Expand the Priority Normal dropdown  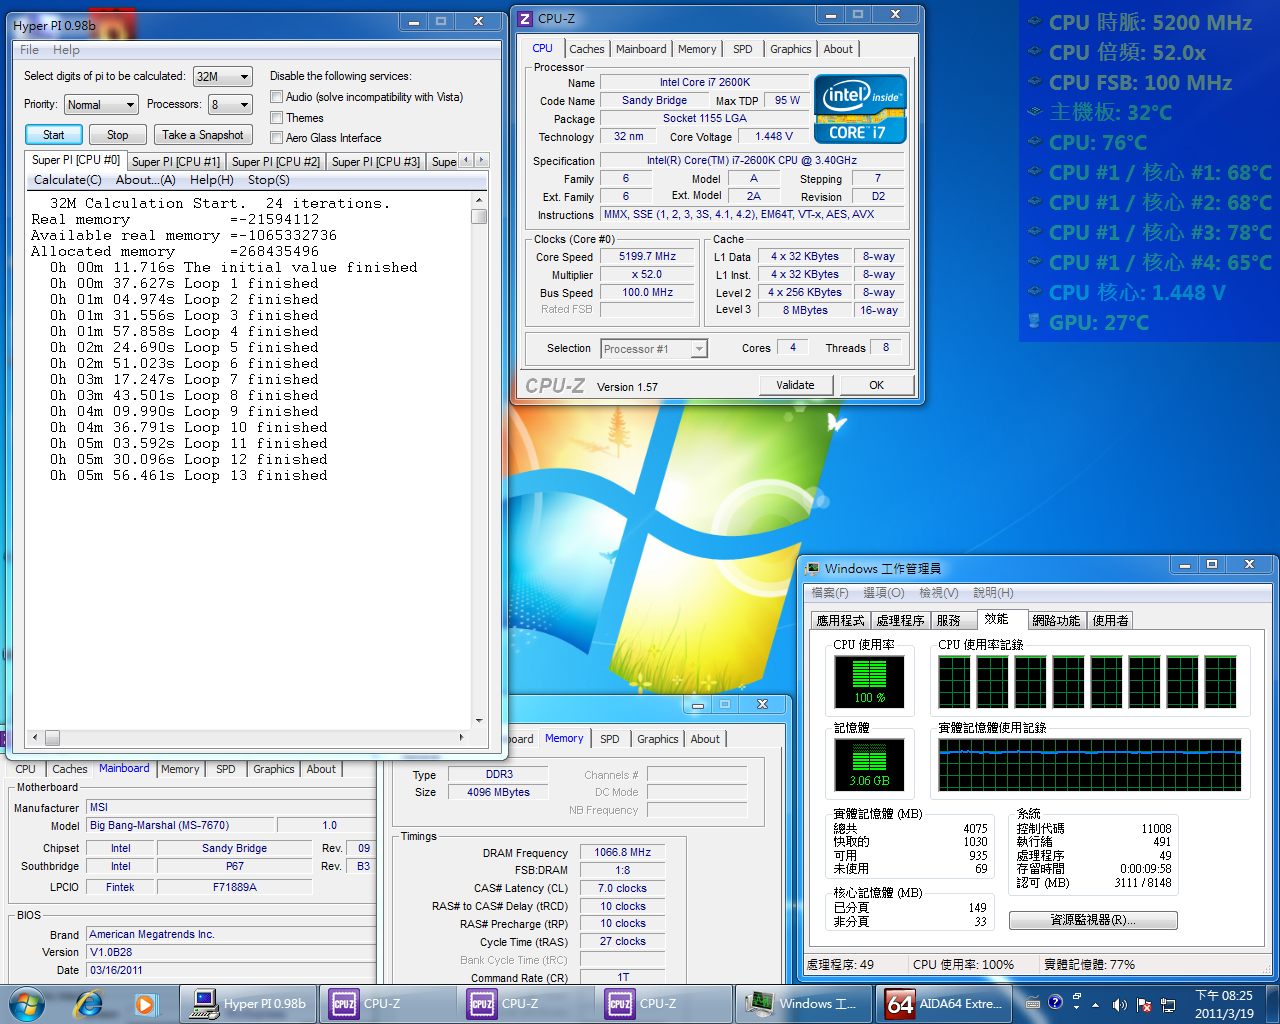101,104
